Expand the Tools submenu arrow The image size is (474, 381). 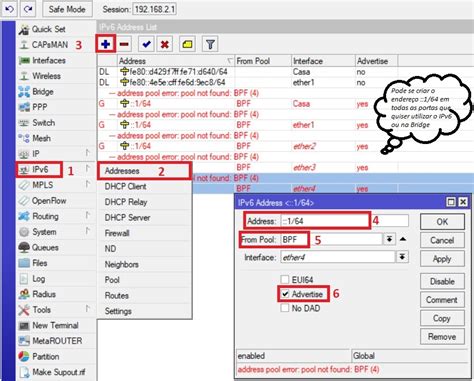[88, 309]
